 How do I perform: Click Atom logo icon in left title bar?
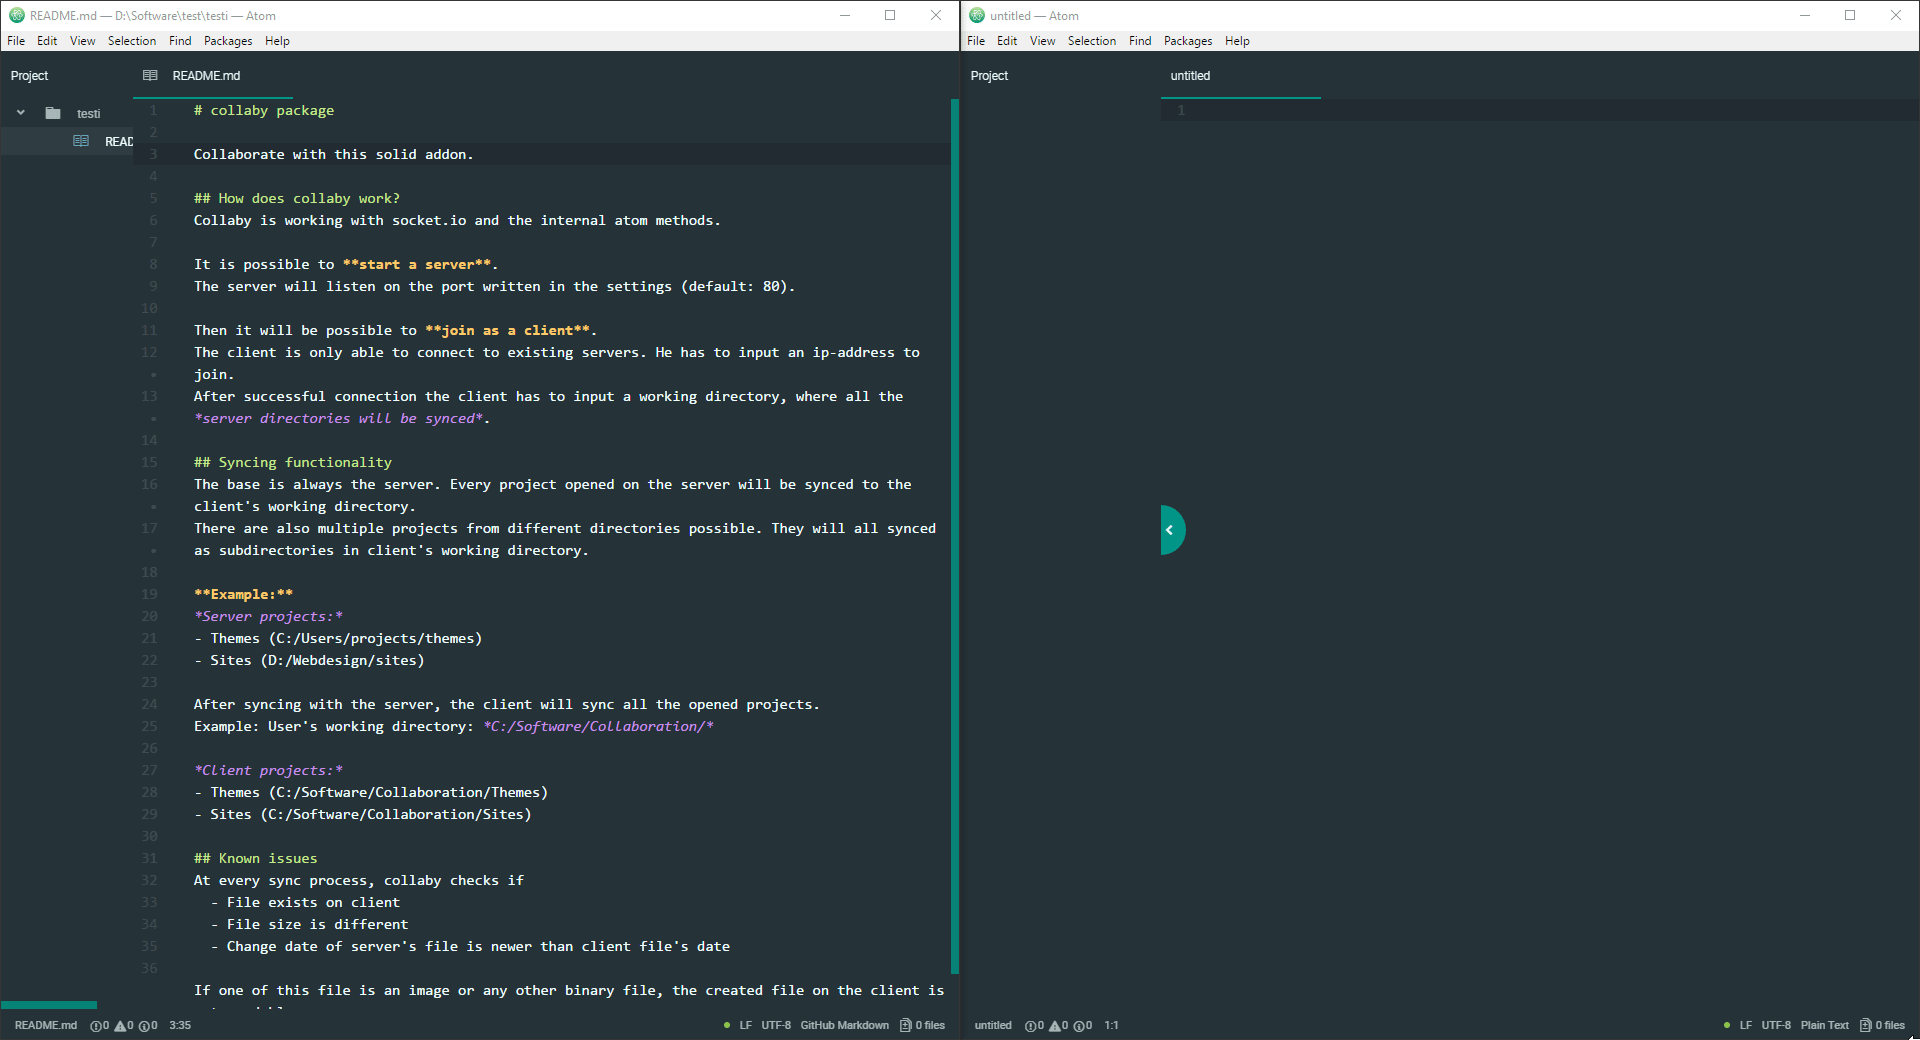tap(16, 15)
